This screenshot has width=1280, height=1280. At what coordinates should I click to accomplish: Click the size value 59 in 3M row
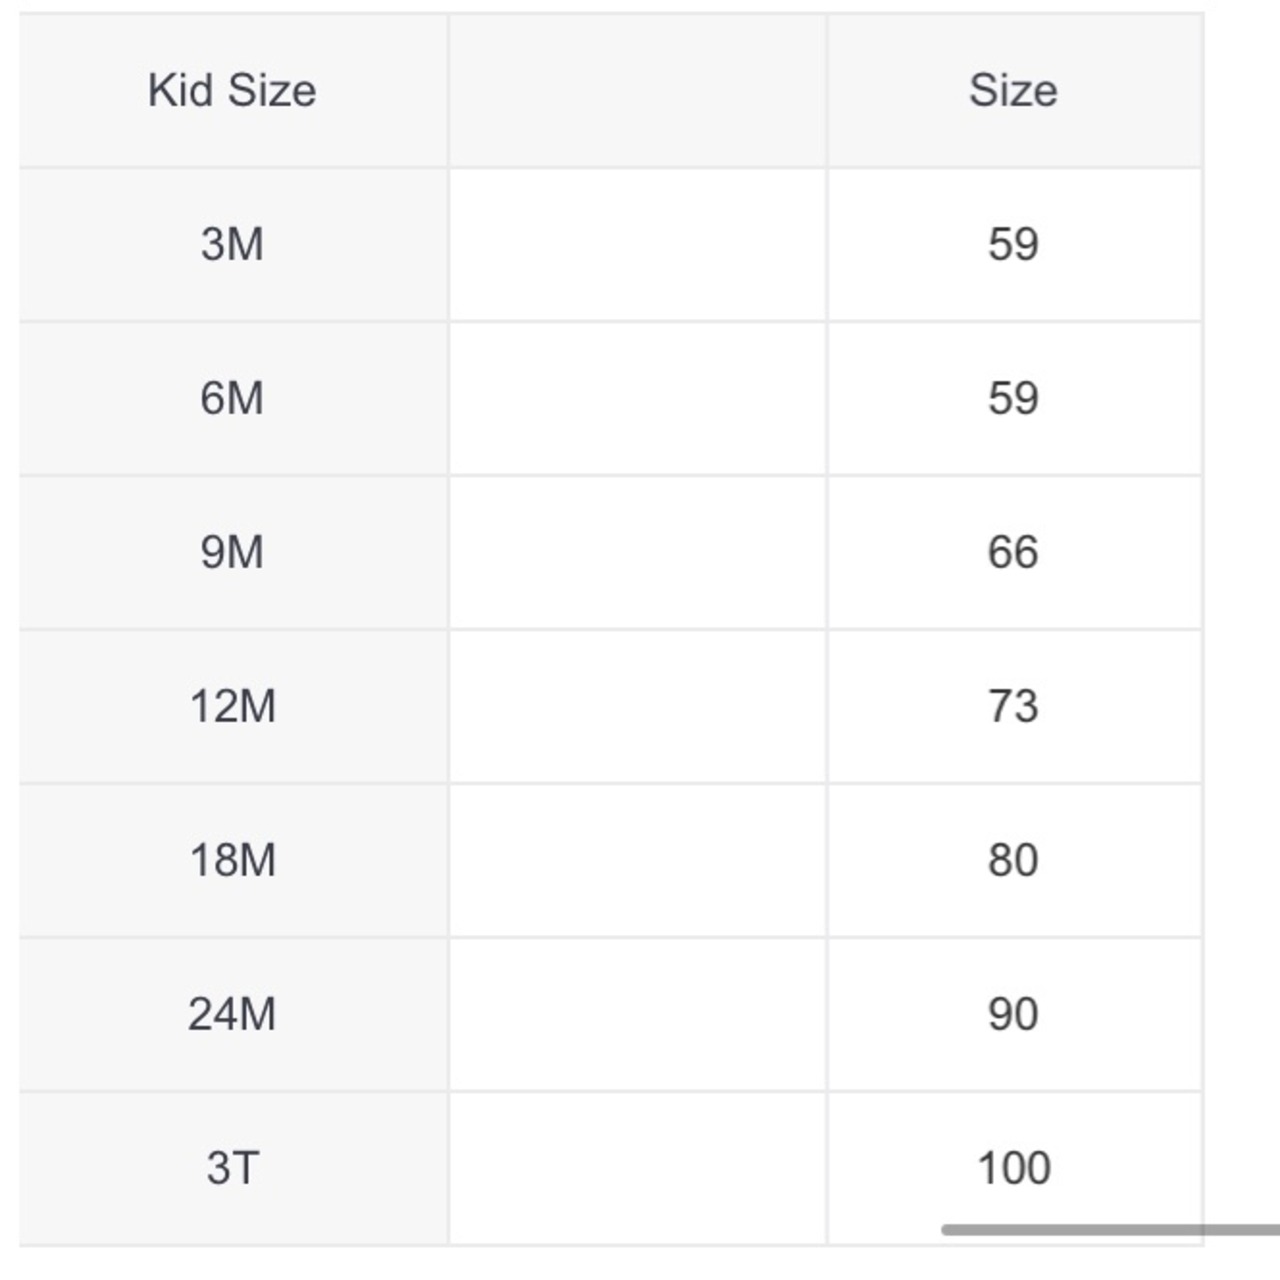coord(1014,245)
